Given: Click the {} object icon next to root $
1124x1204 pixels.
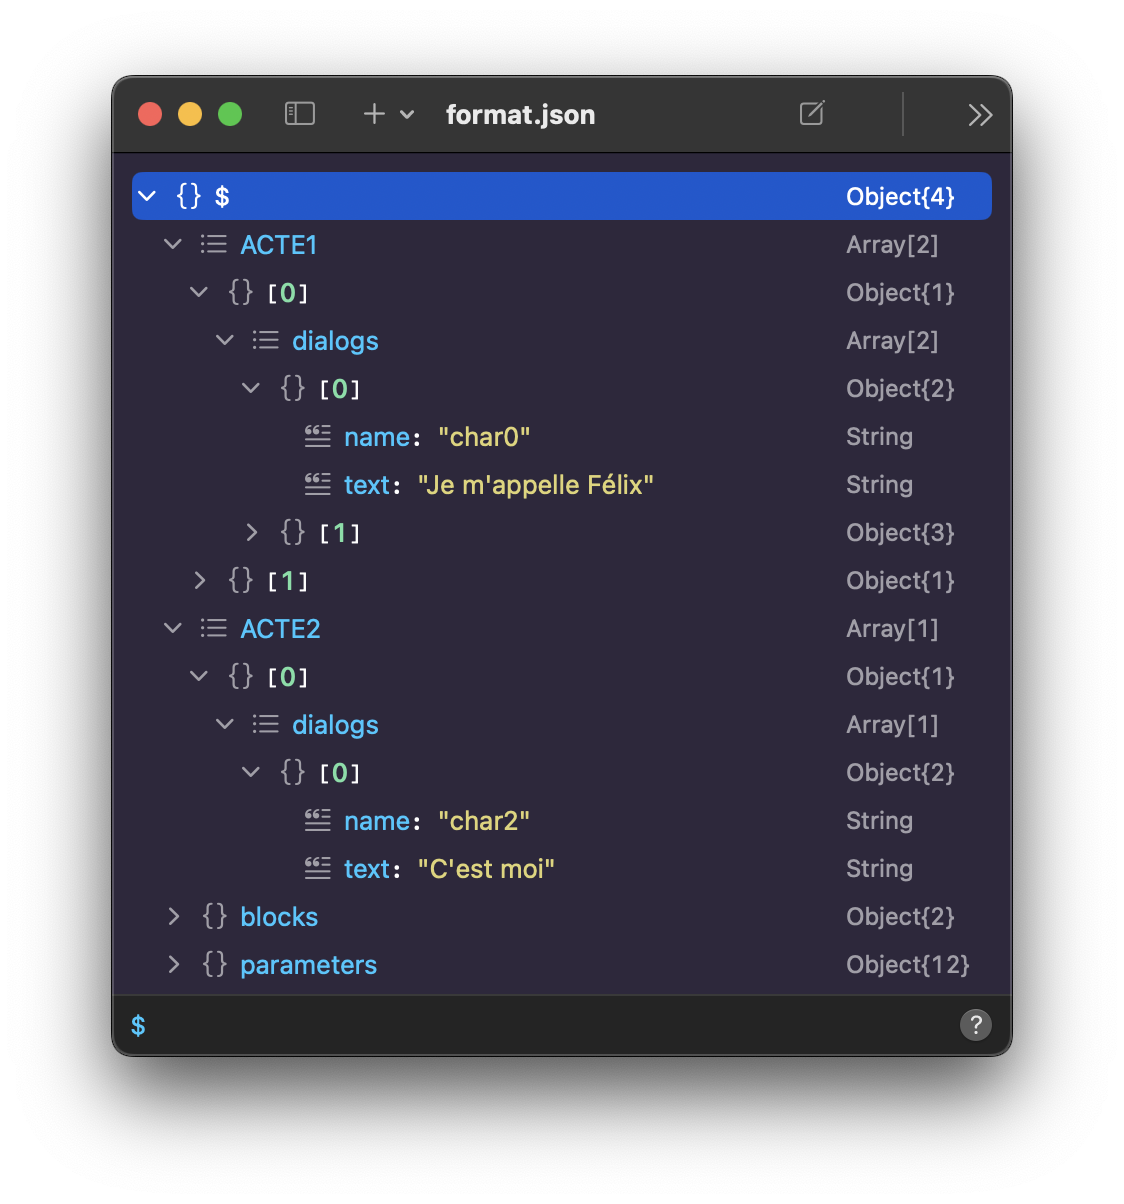Looking at the screenshot, I should point(188,196).
